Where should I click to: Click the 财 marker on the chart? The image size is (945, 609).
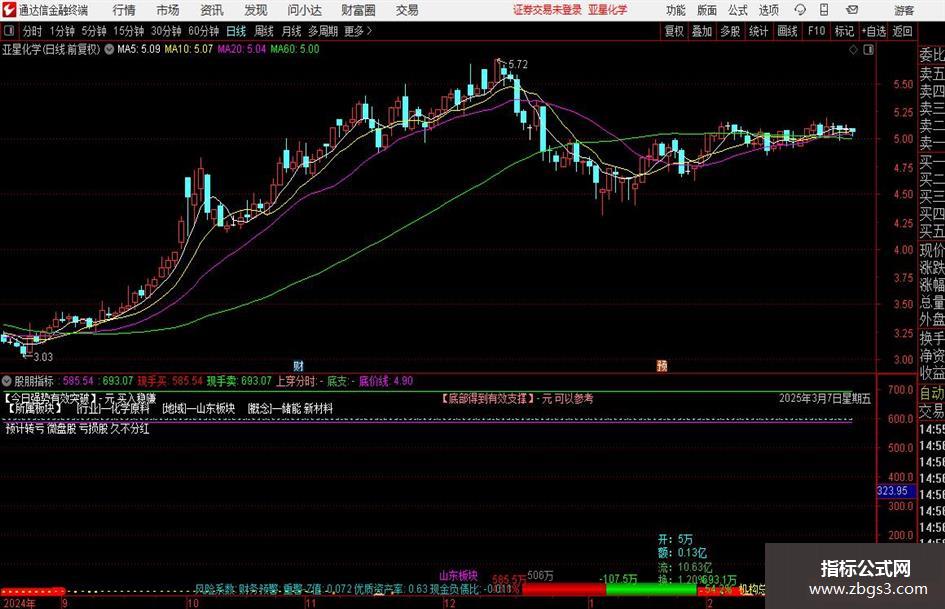point(298,365)
